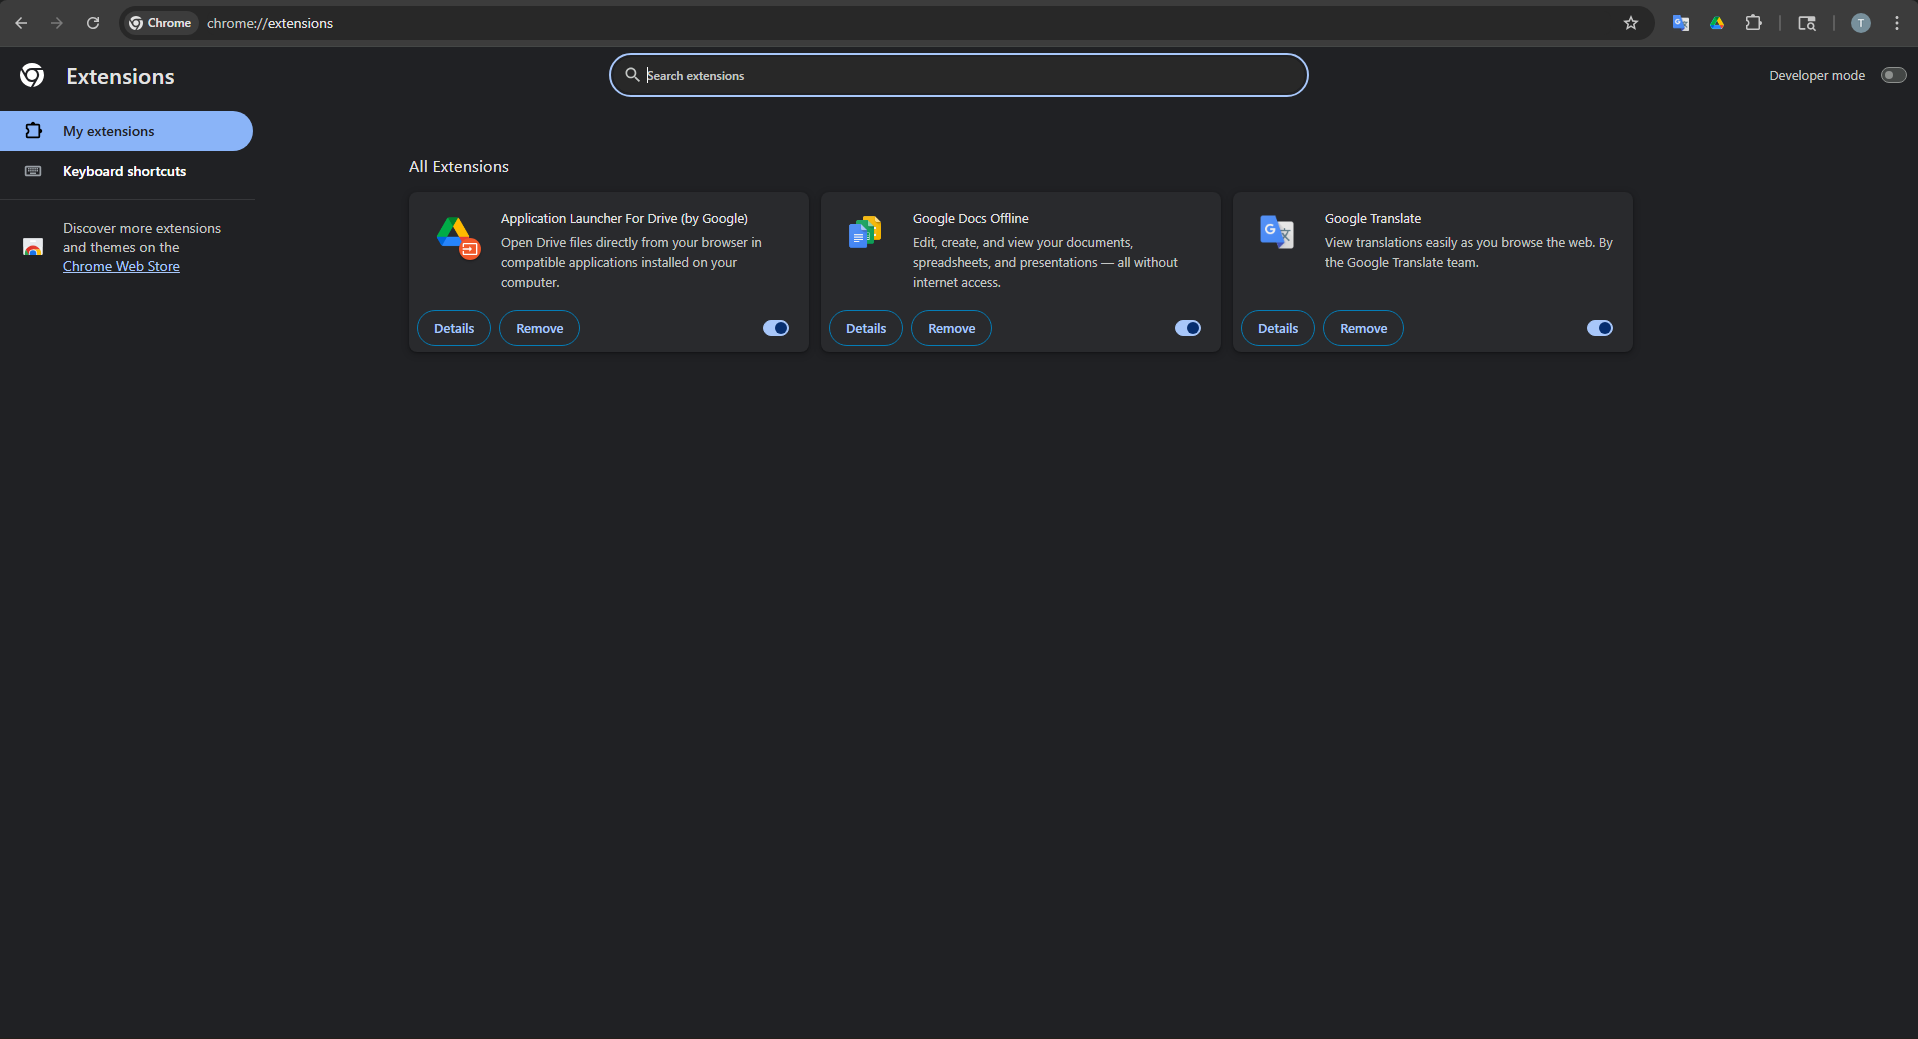Image resolution: width=1918 pixels, height=1039 pixels.
Task: Remove Google Docs Offline extension
Action: [952, 328]
